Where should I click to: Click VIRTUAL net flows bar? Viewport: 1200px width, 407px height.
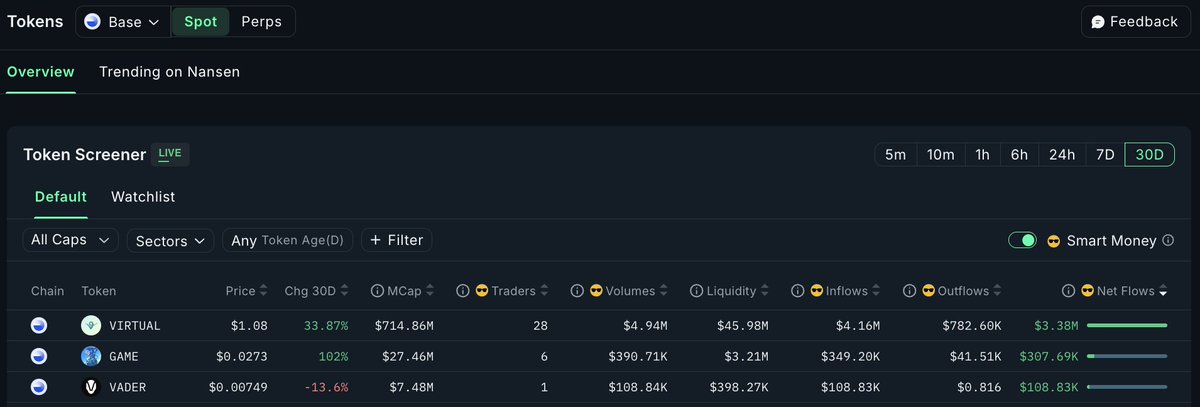coord(1127,325)
